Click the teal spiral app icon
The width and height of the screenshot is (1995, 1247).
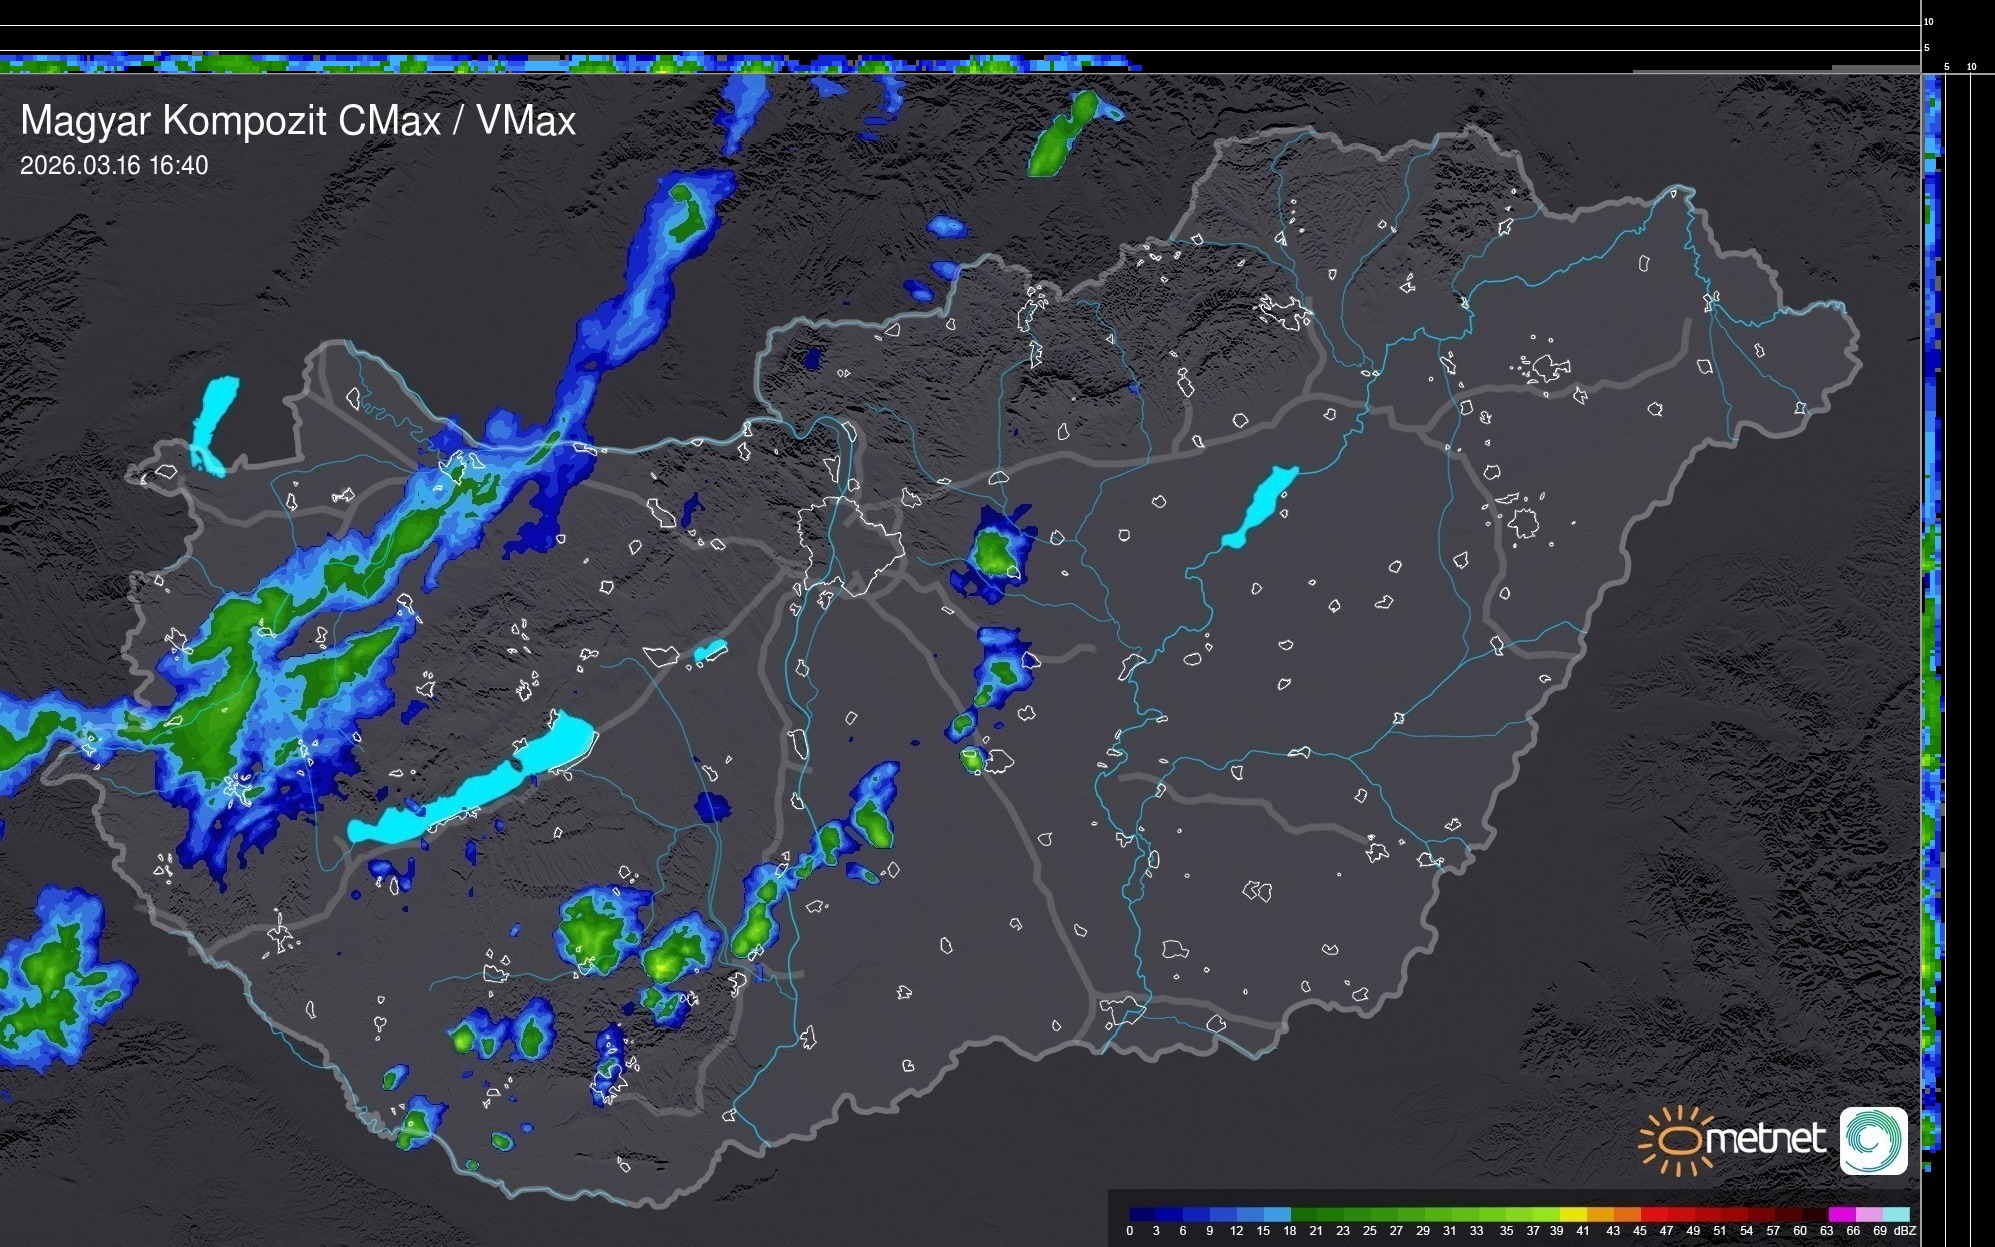(1873, 1140)
